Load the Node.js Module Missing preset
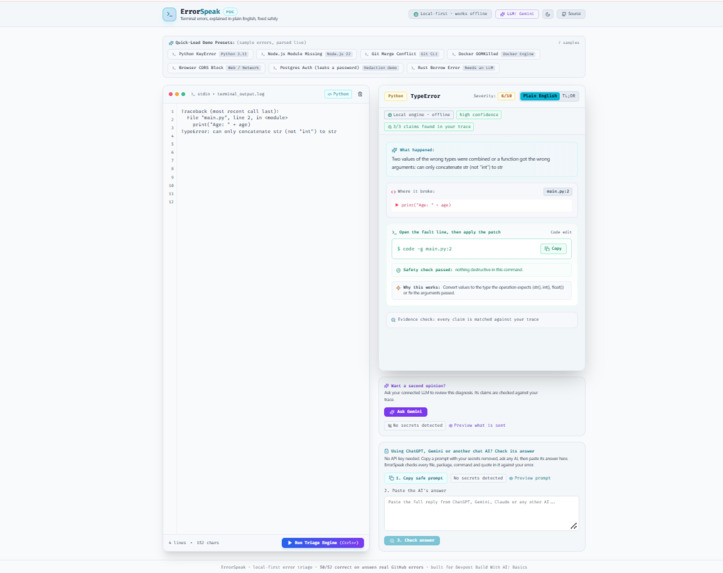The image size is (723, 573). click(306, 54)
